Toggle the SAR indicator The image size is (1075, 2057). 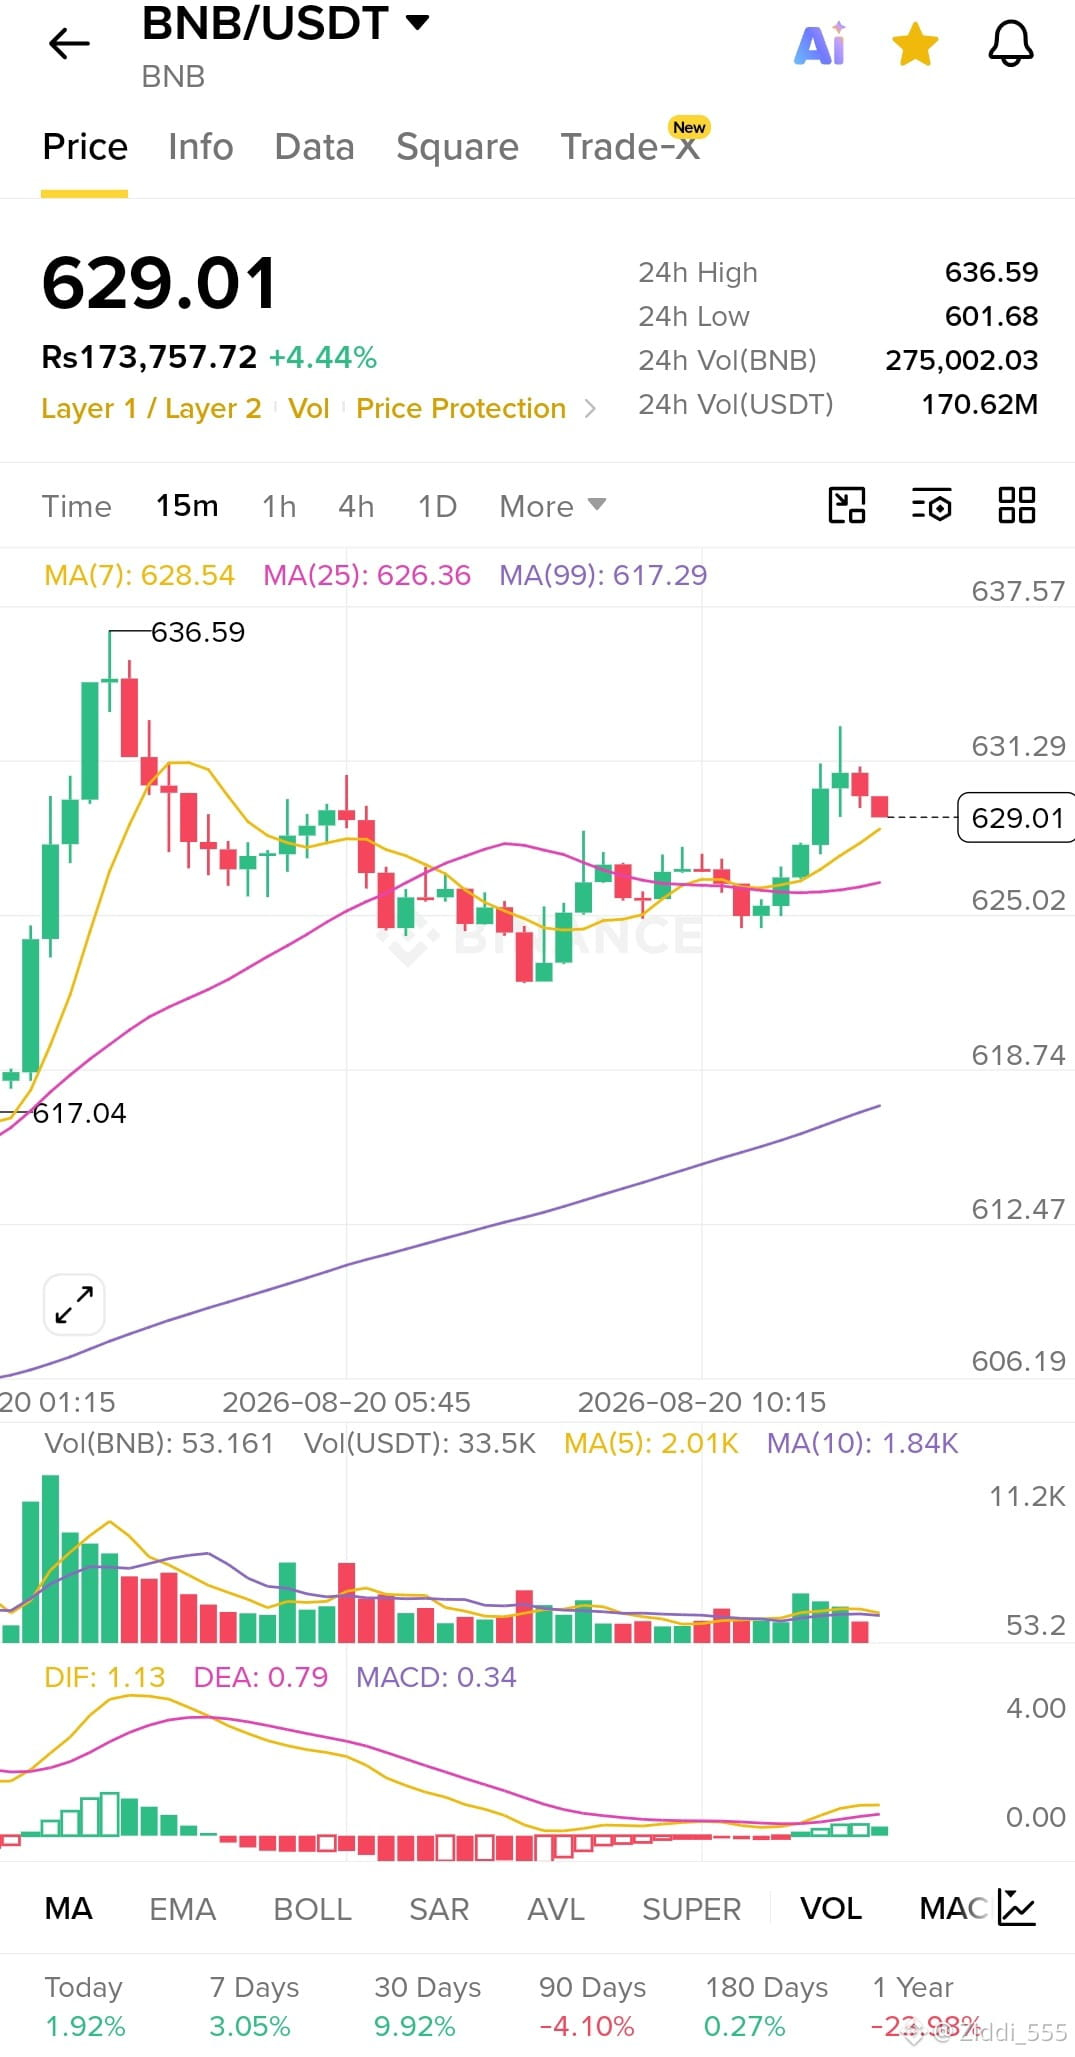tap(439, 1908)
